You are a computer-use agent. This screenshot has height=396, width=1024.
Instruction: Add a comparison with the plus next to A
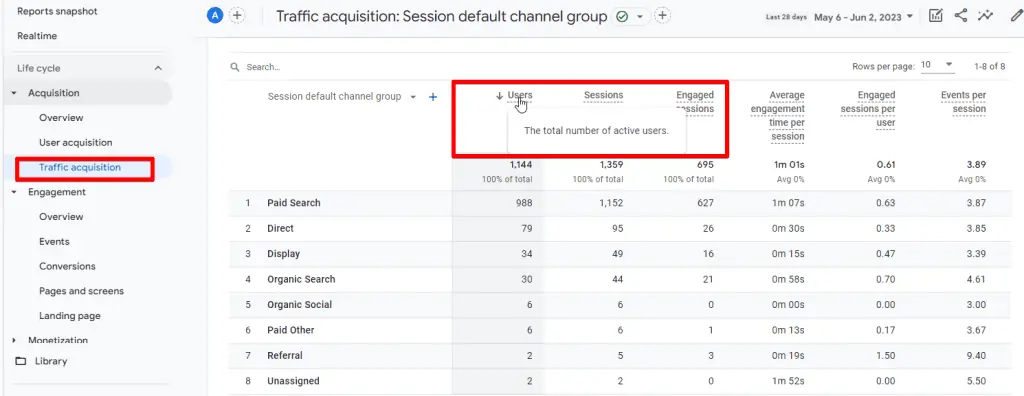[236, 16]
